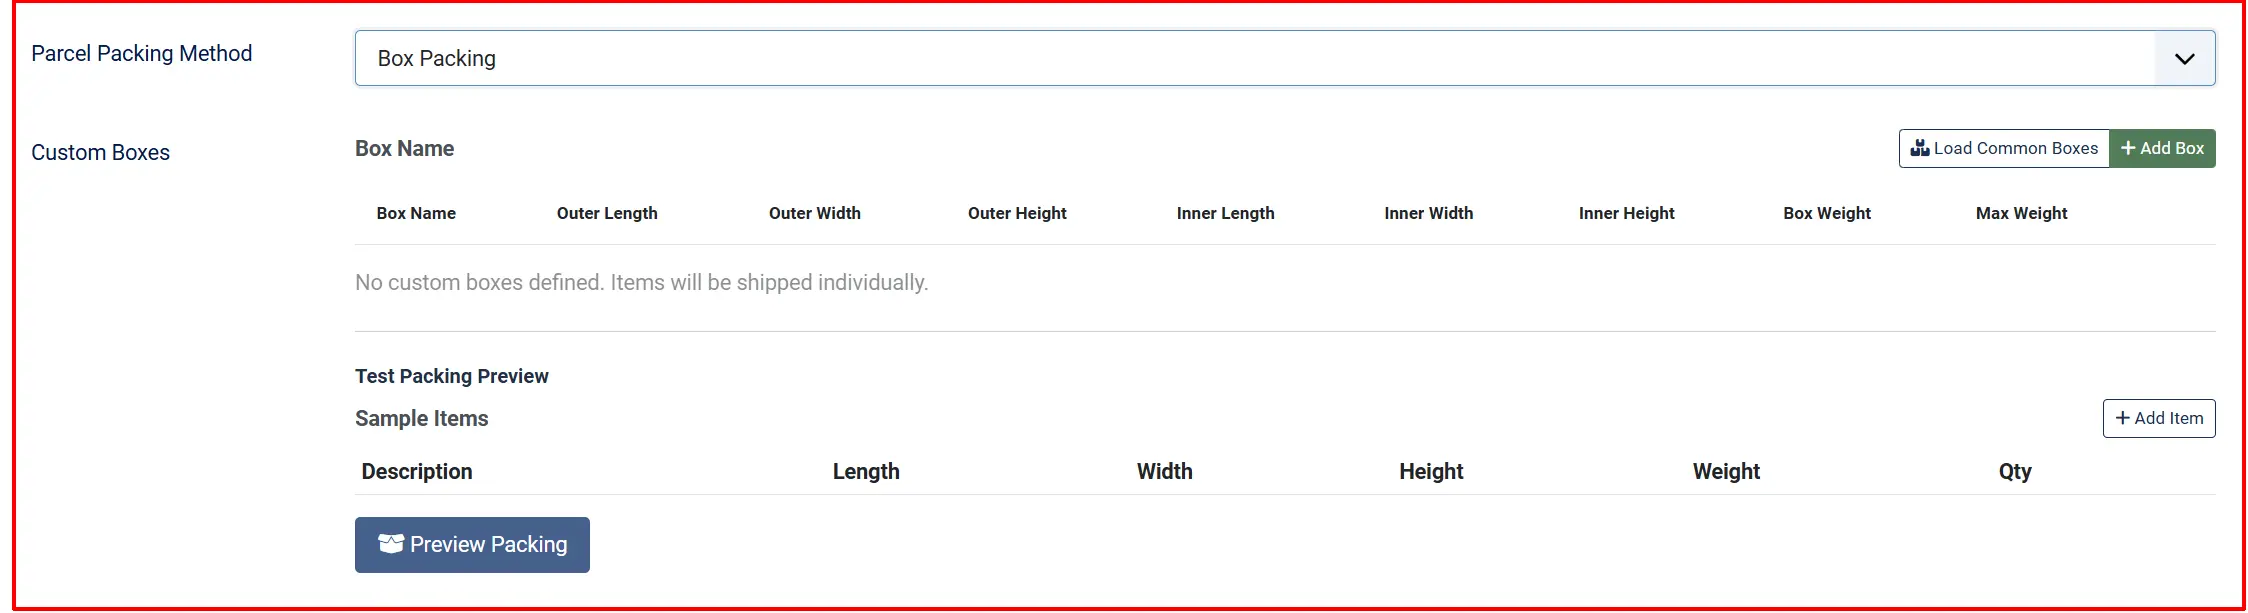Click the Inner Height column header

pyautogui.click(x=1627, y=213)
